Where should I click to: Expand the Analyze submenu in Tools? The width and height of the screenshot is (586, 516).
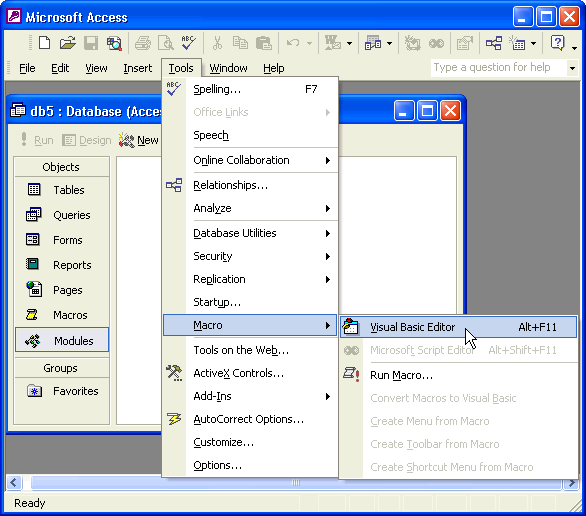pyautogui.click(x=250, y=208)
